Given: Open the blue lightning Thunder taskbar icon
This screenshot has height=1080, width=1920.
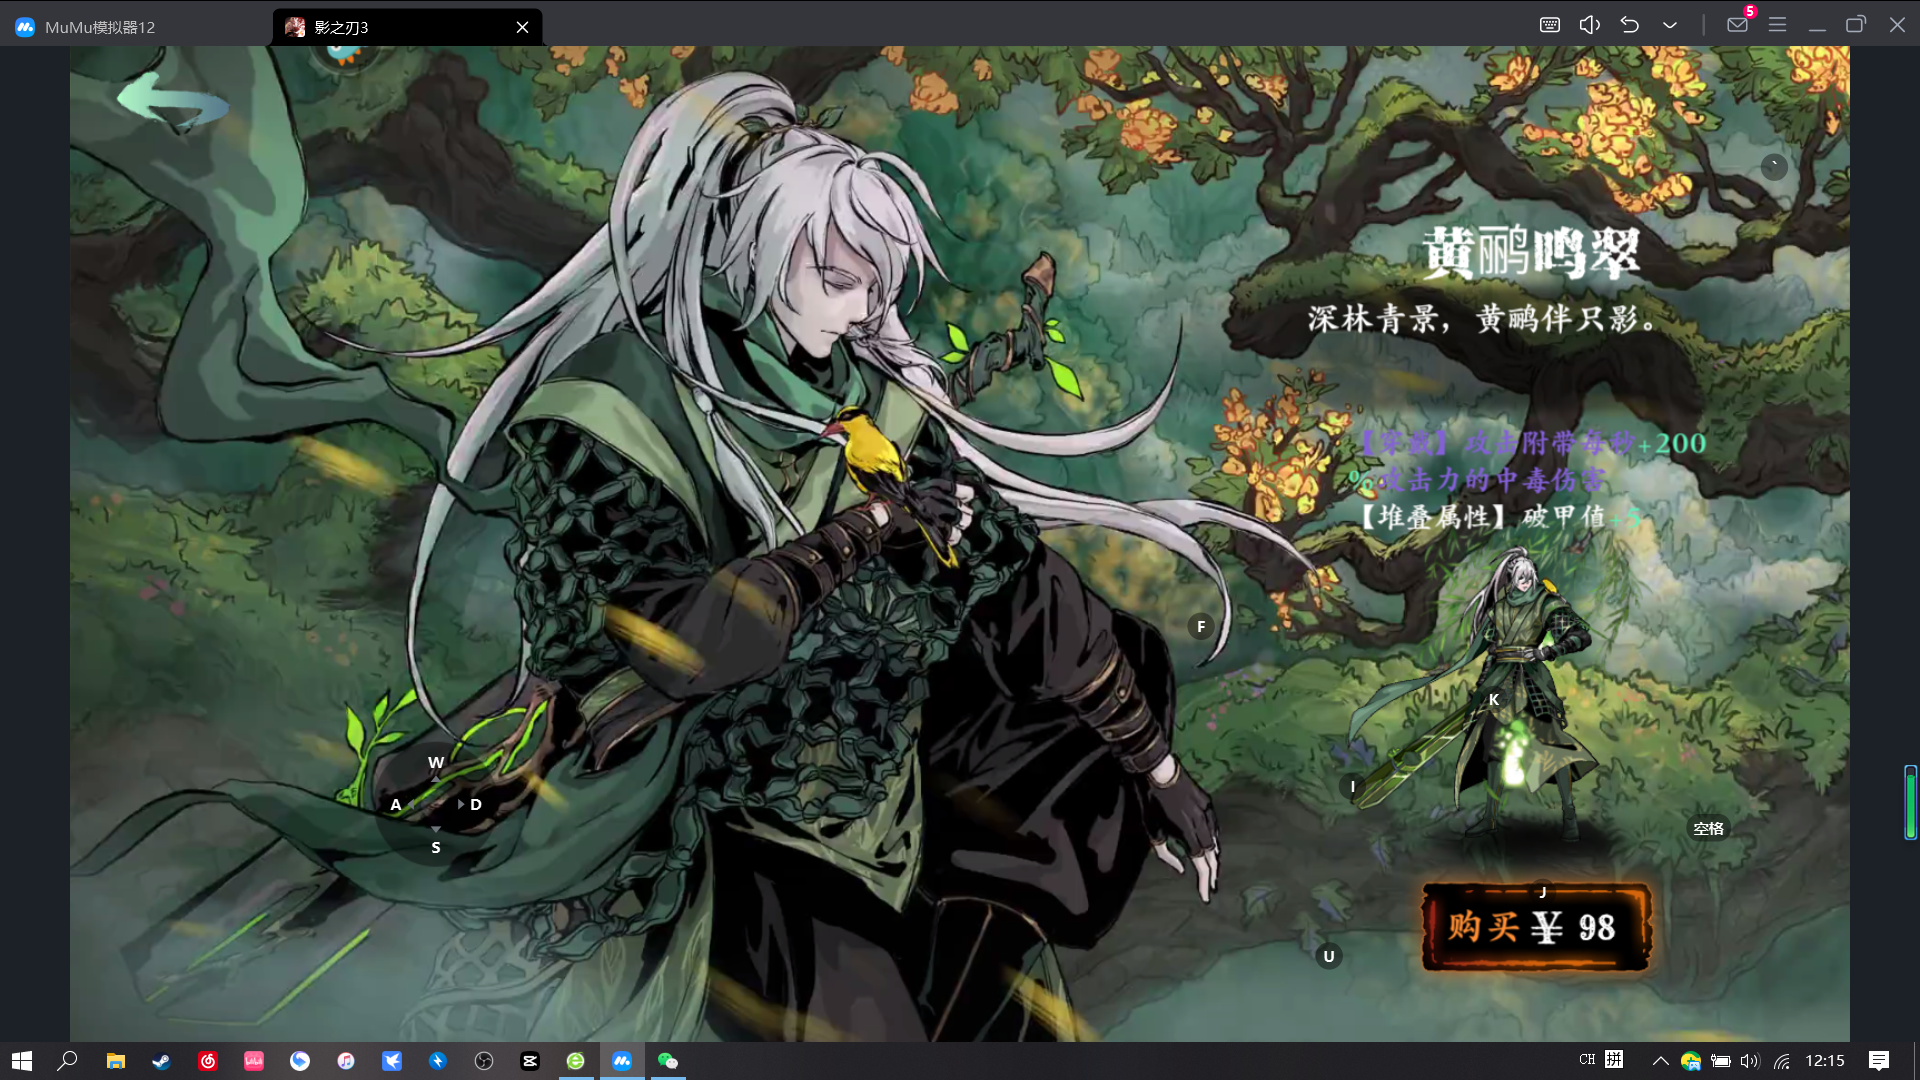Looking at the screenshot, I should [x=438, y=1061].
